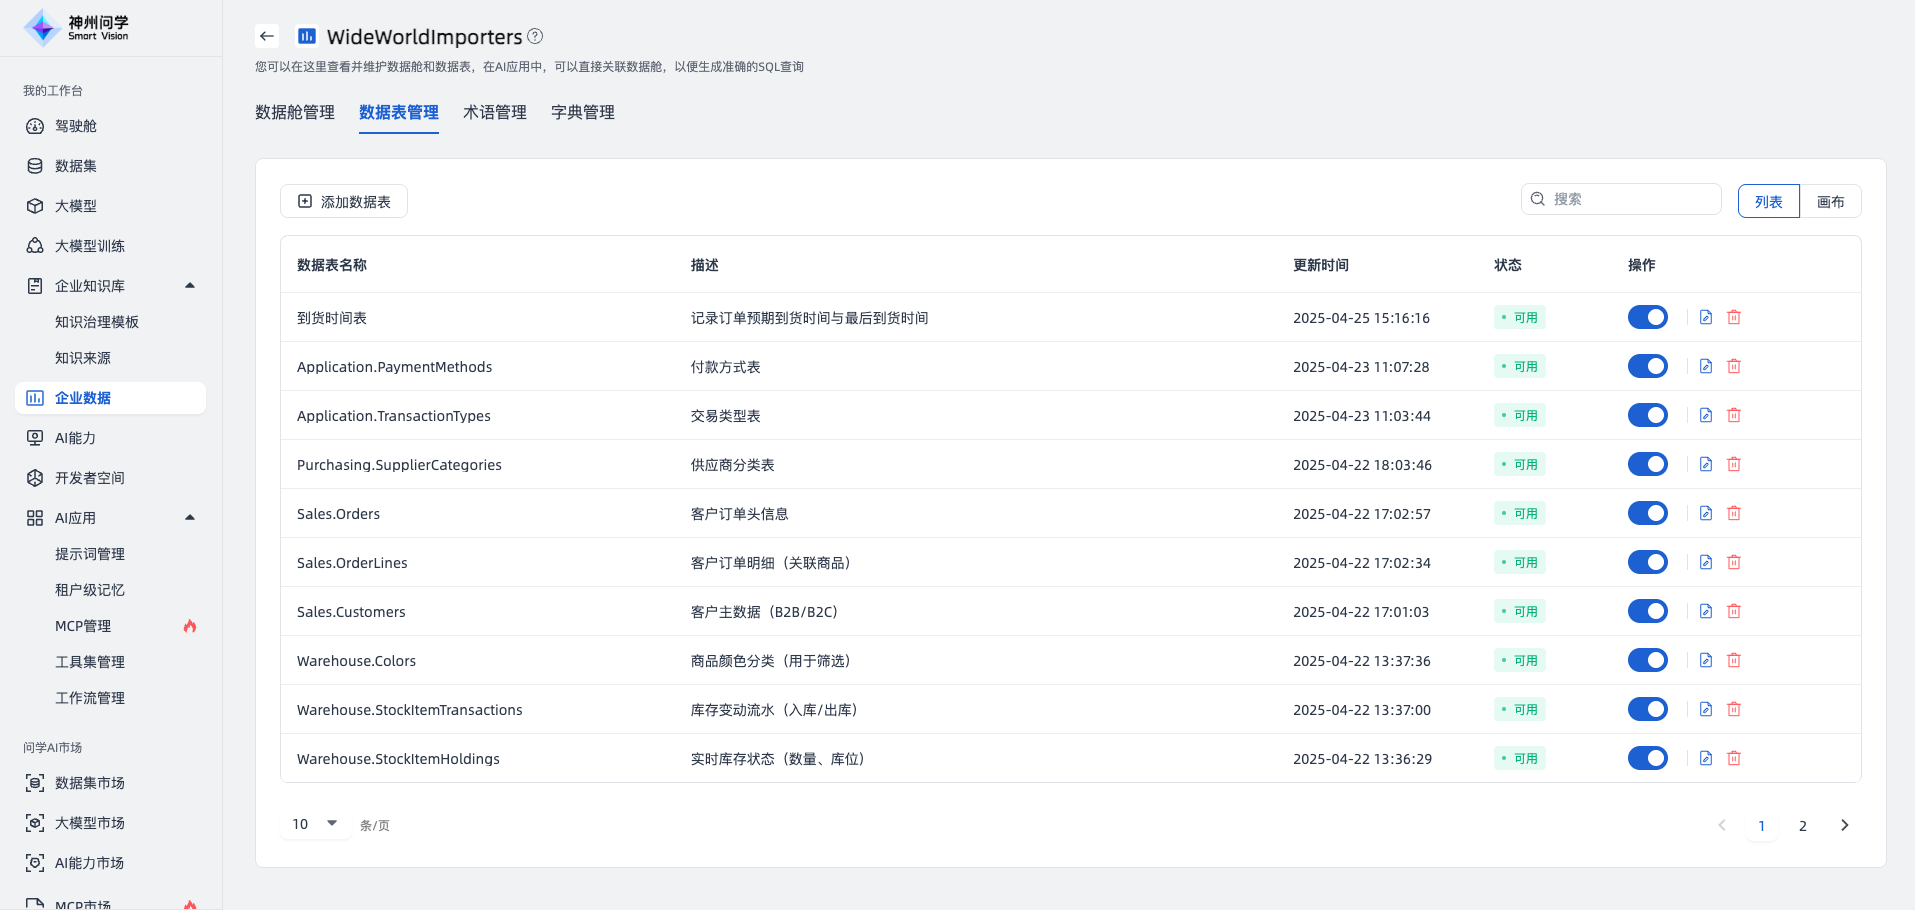Edit the Warehouse.StockItemTransactions row
This screenshot has width=1915, height=910.
pos(1706,709)
